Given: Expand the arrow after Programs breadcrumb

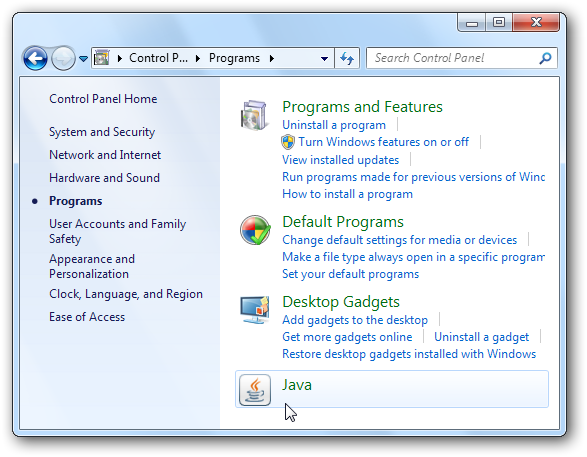Looking at the screenshot, I should (x=272, y=58).
